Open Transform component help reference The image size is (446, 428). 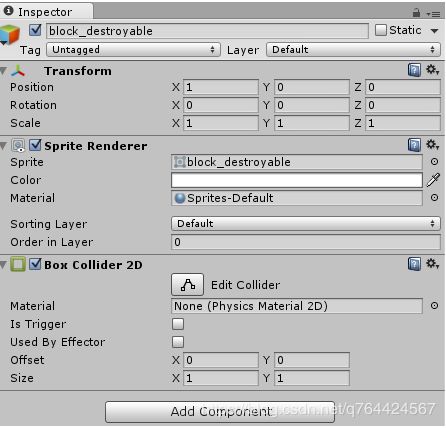414,70
